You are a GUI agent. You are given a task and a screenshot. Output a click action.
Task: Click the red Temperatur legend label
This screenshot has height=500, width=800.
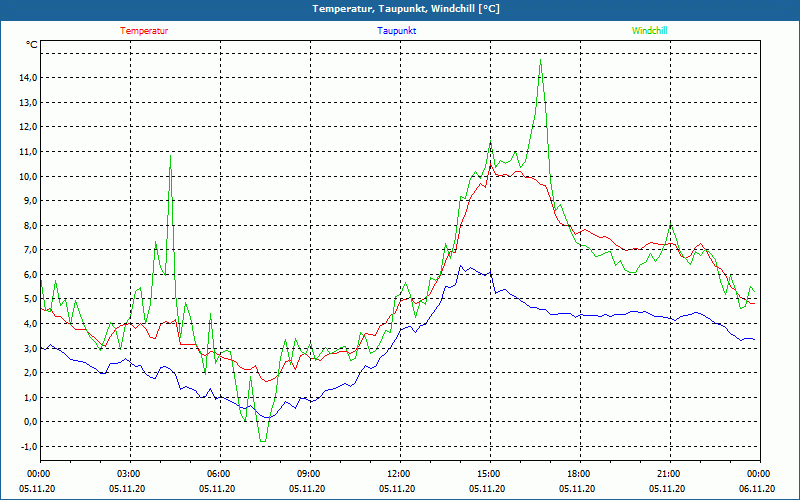(144, 31)
